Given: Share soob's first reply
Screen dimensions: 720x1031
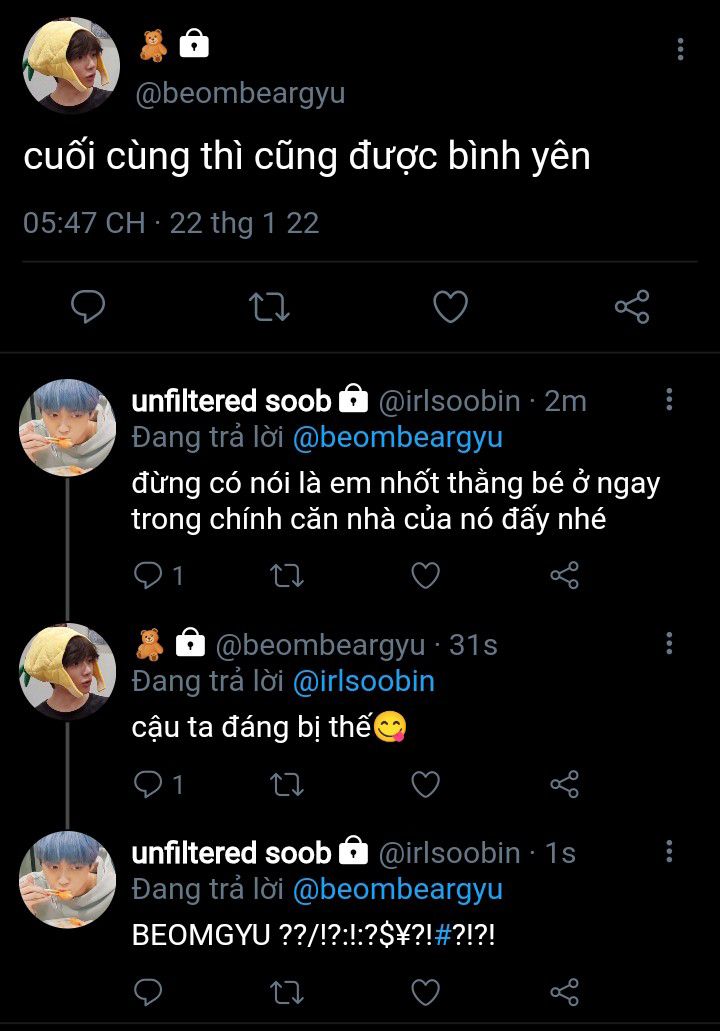Looking at the screenshot, I should pyautogui.click(x=565, y=575).
